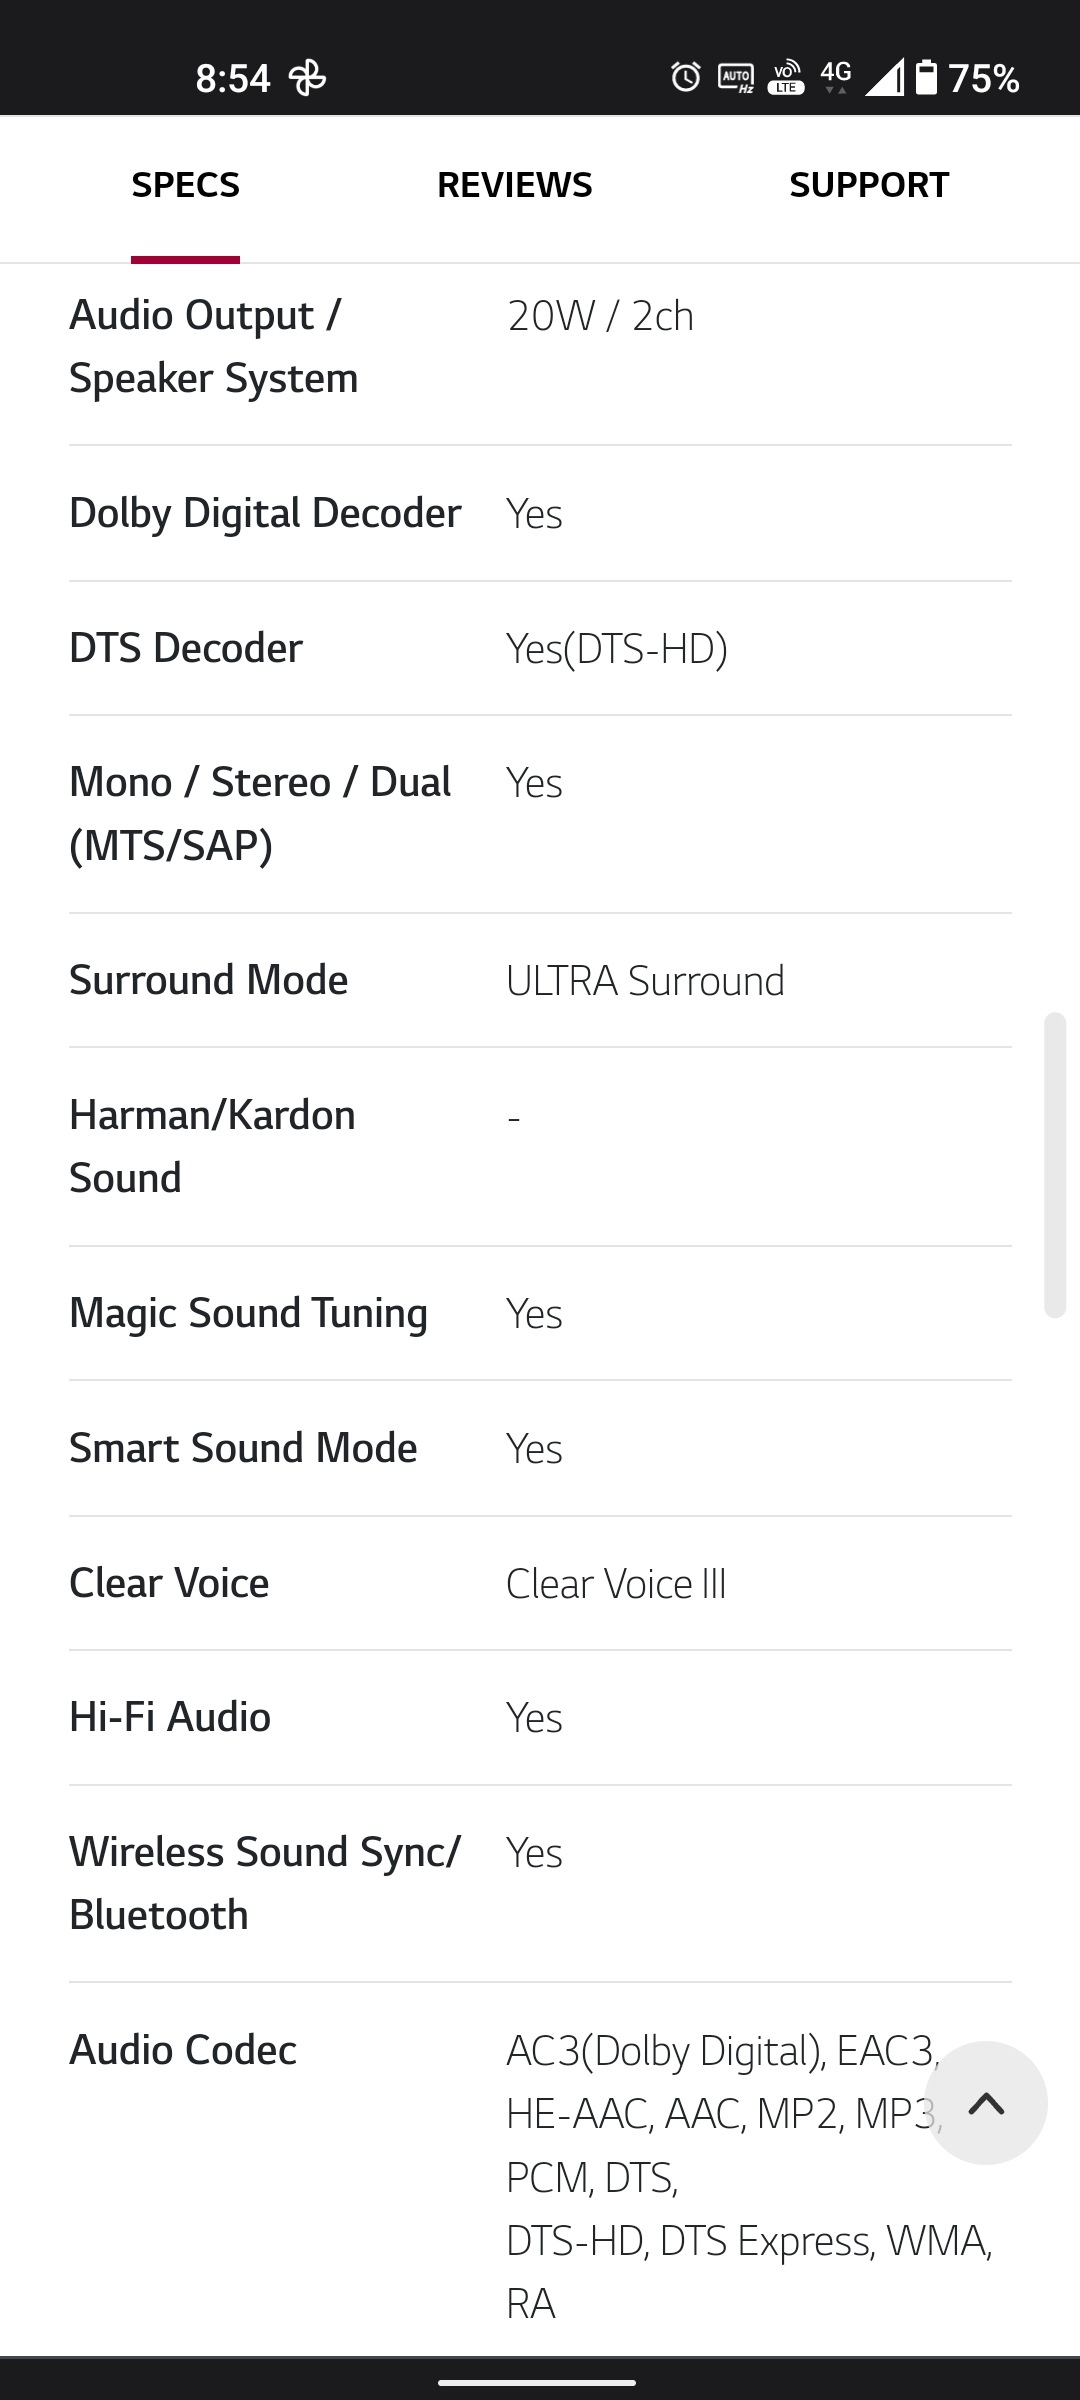Viewport: 1080px width, 2400px height.
Task: Select the SPECS tab
Action: click(185, 185)
